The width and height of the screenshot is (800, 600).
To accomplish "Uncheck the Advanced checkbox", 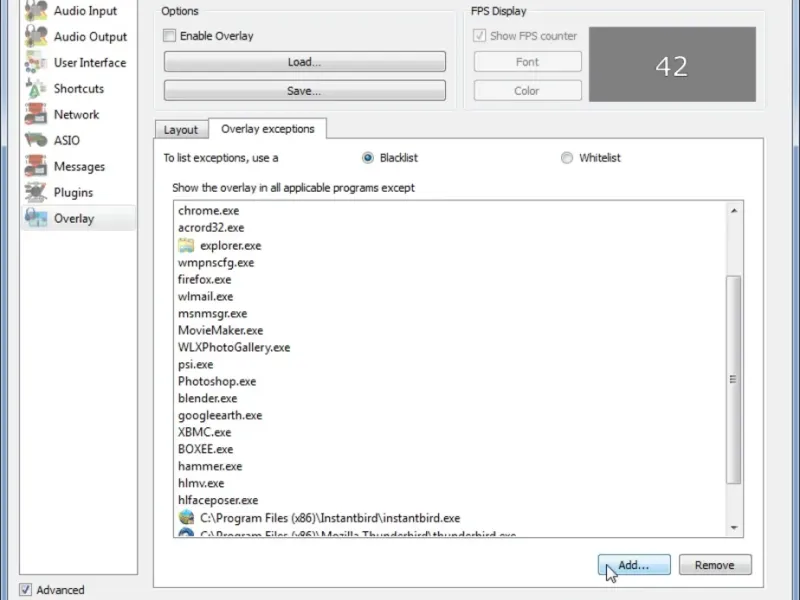I will (x=26, y=590).
